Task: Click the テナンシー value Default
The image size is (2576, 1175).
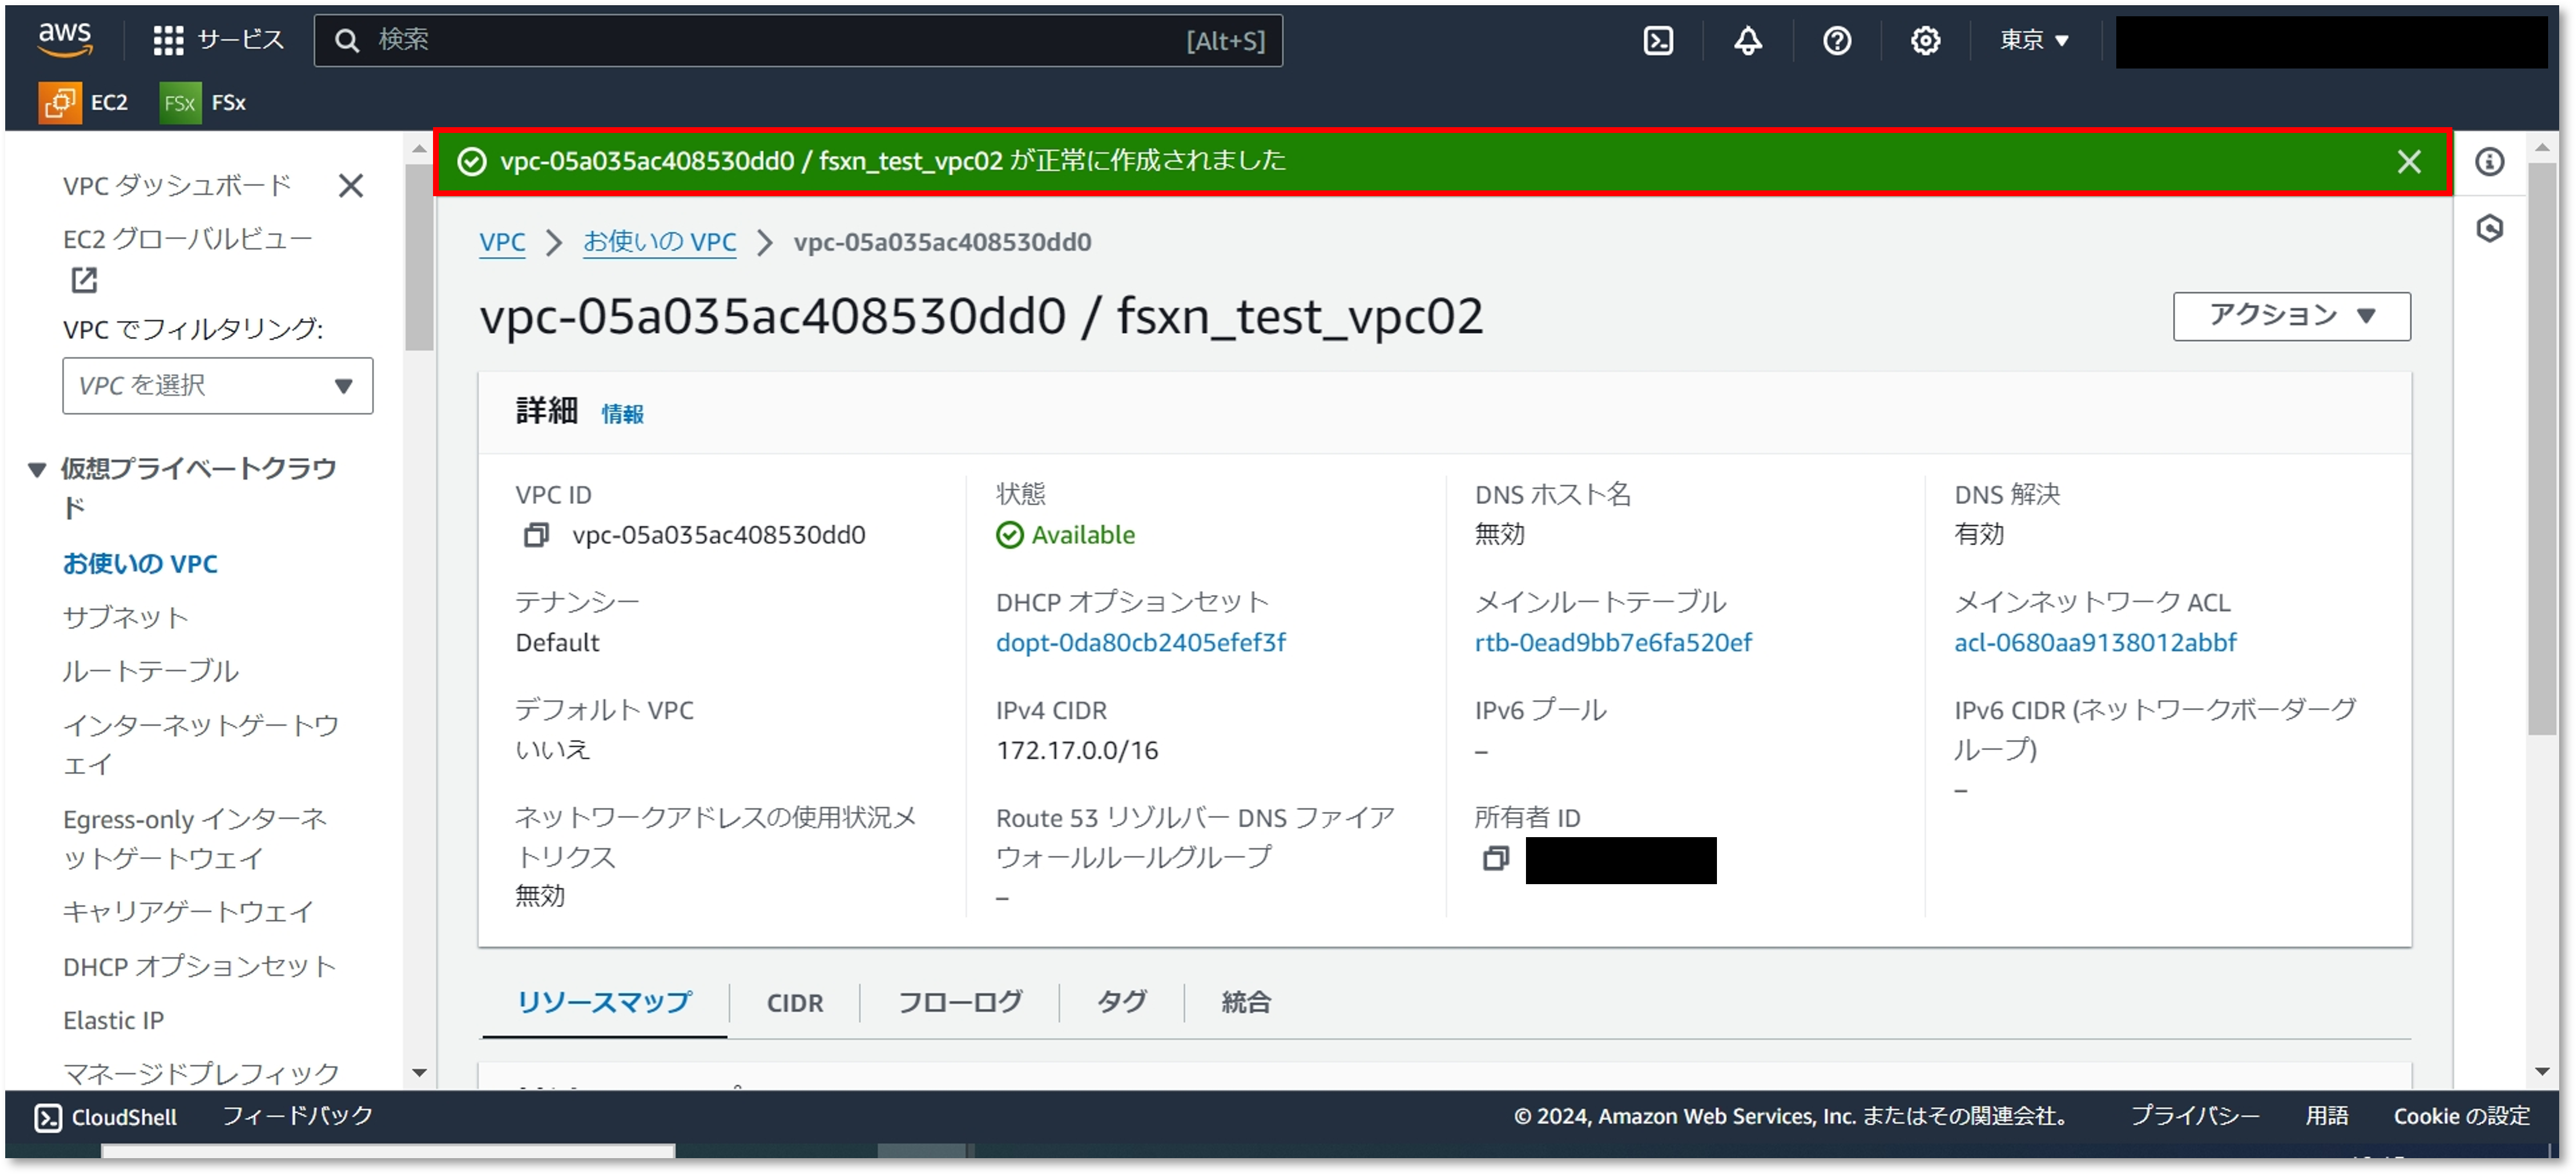Action: [557, 642]
